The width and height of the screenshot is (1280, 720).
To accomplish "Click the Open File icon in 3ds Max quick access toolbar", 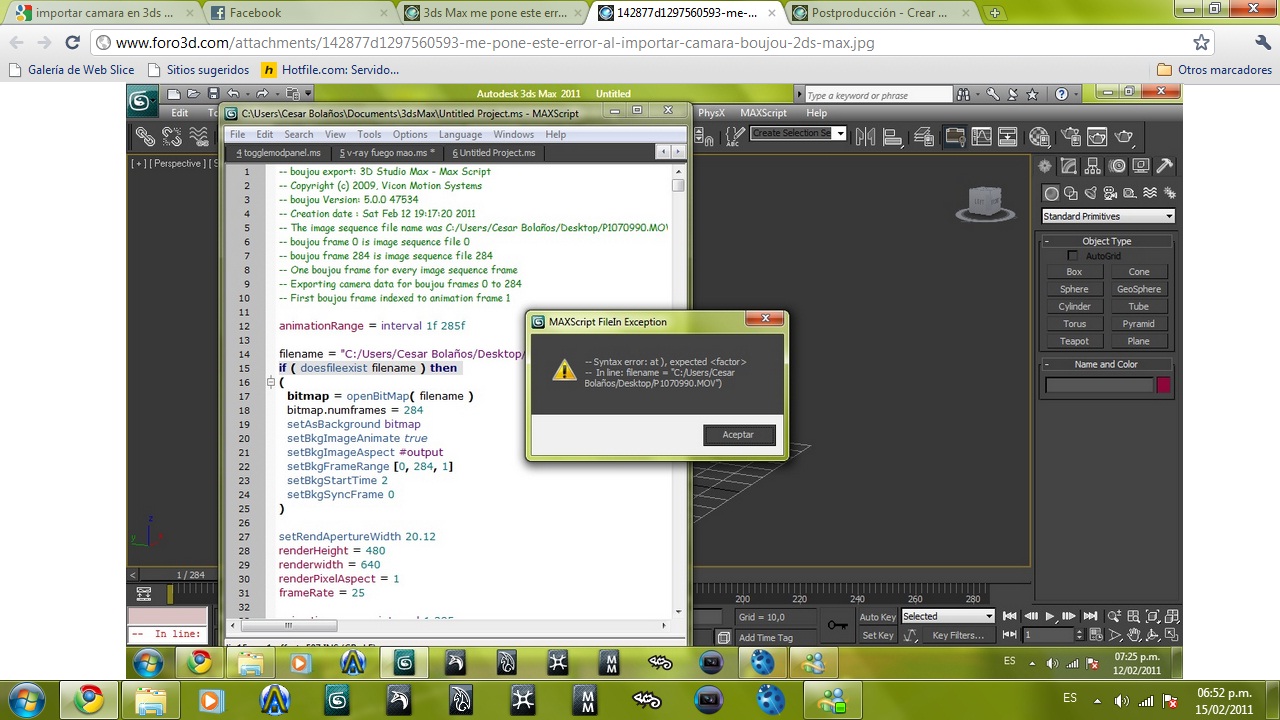I will point(193,94).
